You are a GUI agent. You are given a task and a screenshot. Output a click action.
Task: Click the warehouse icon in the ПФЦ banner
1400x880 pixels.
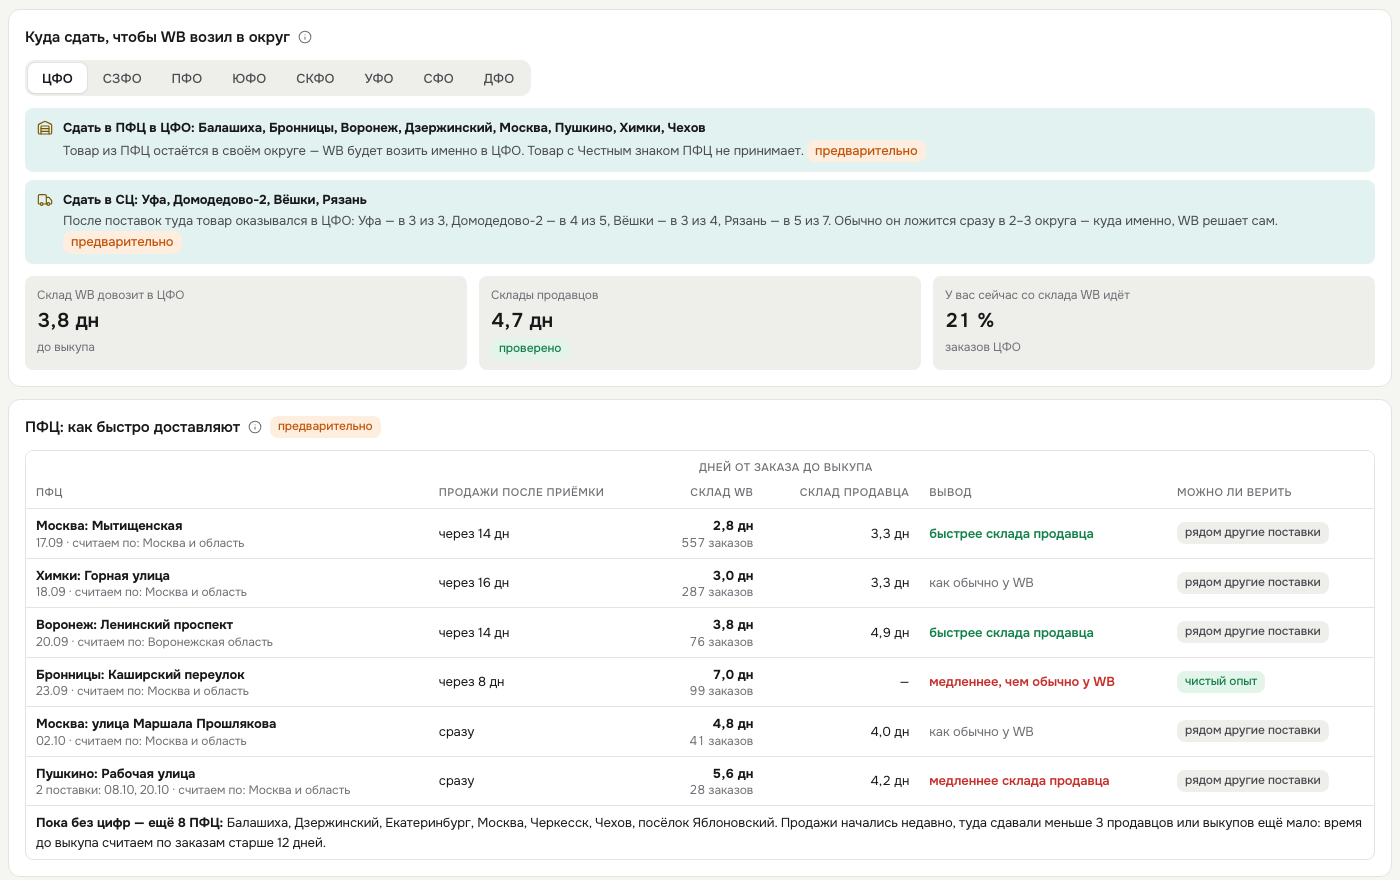tap(44, 128)
